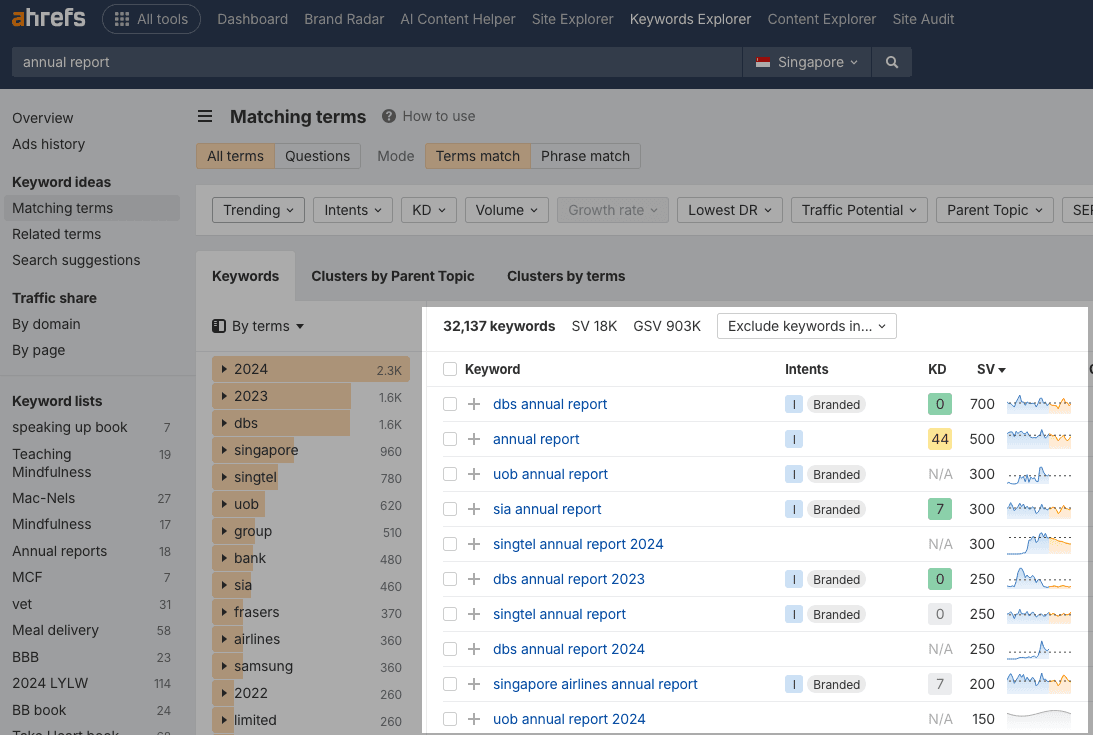Open the dbs annual report 2023 keyword link
Viewport: 1093px width, 735px height.
(x=568, y=579)
